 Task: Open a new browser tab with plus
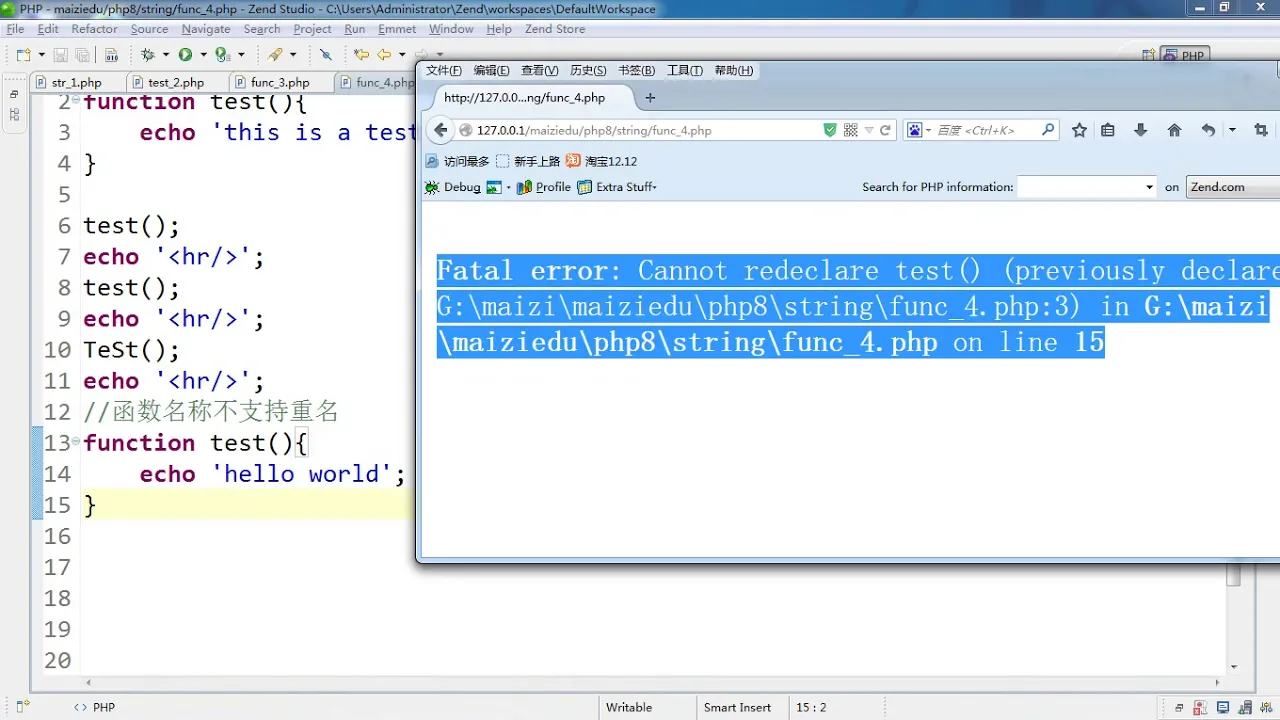(650, 98)
